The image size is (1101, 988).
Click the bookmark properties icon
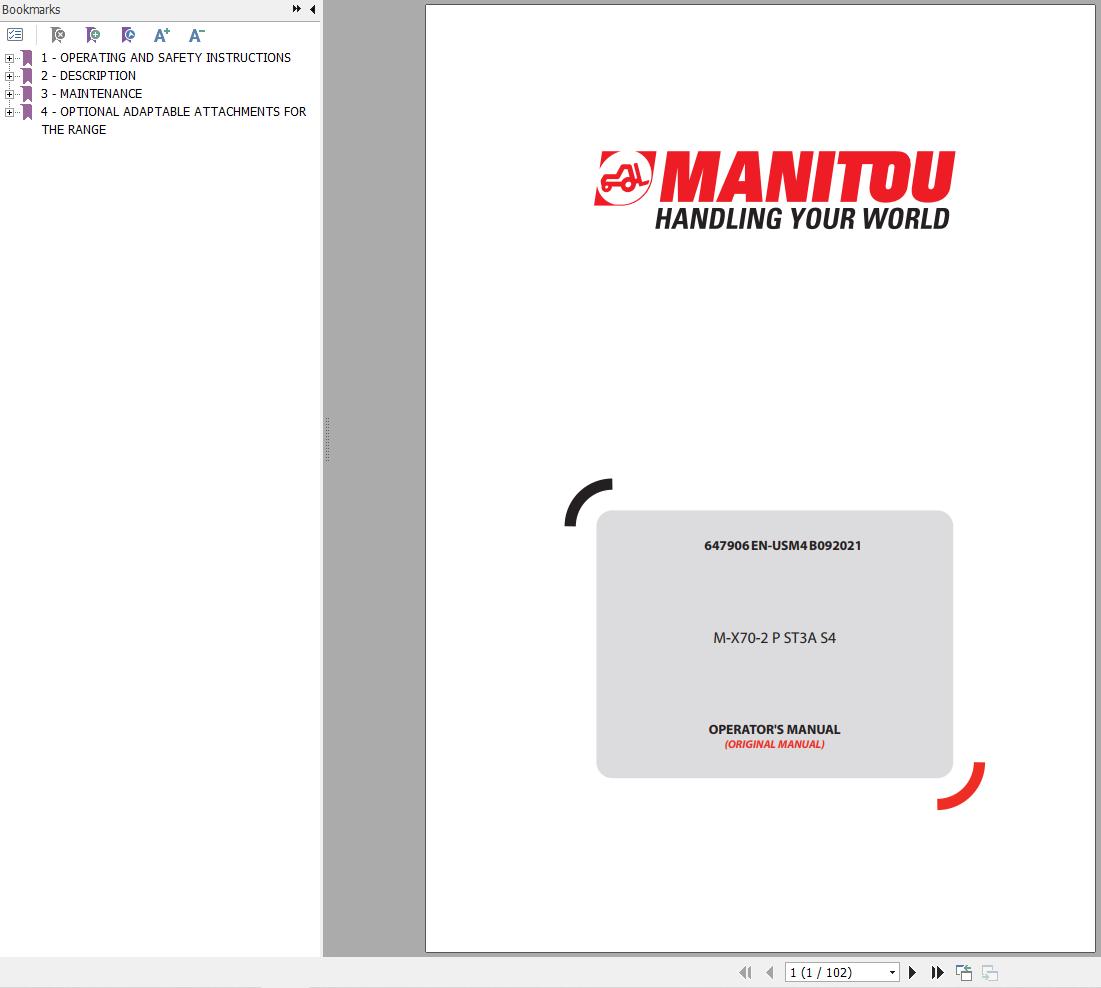click(x=128, y=34)
